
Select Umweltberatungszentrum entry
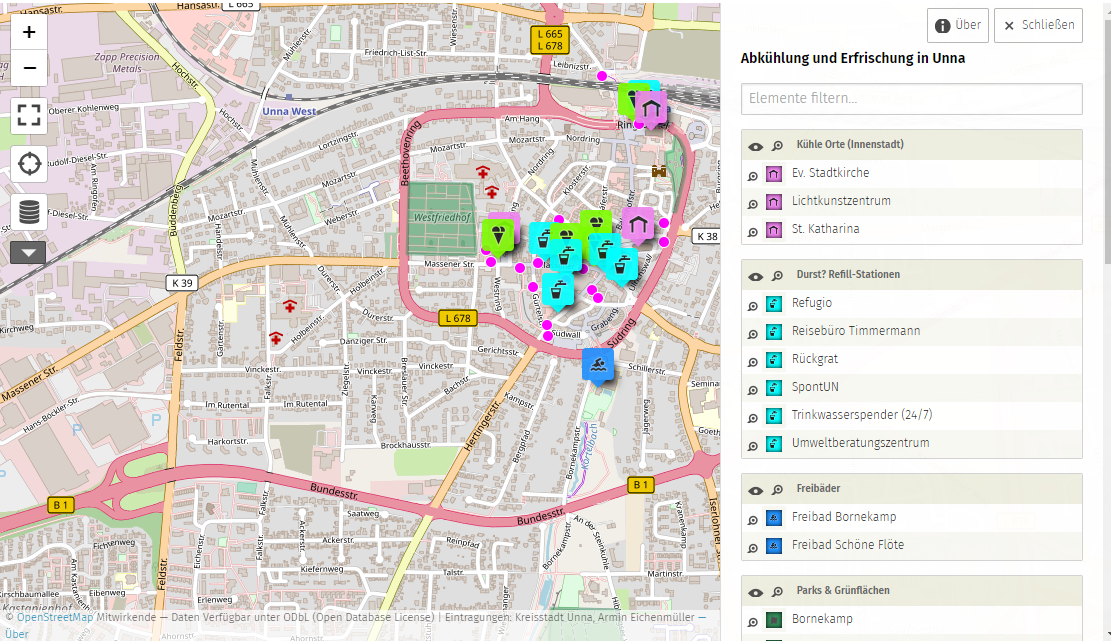pos(860,443)
